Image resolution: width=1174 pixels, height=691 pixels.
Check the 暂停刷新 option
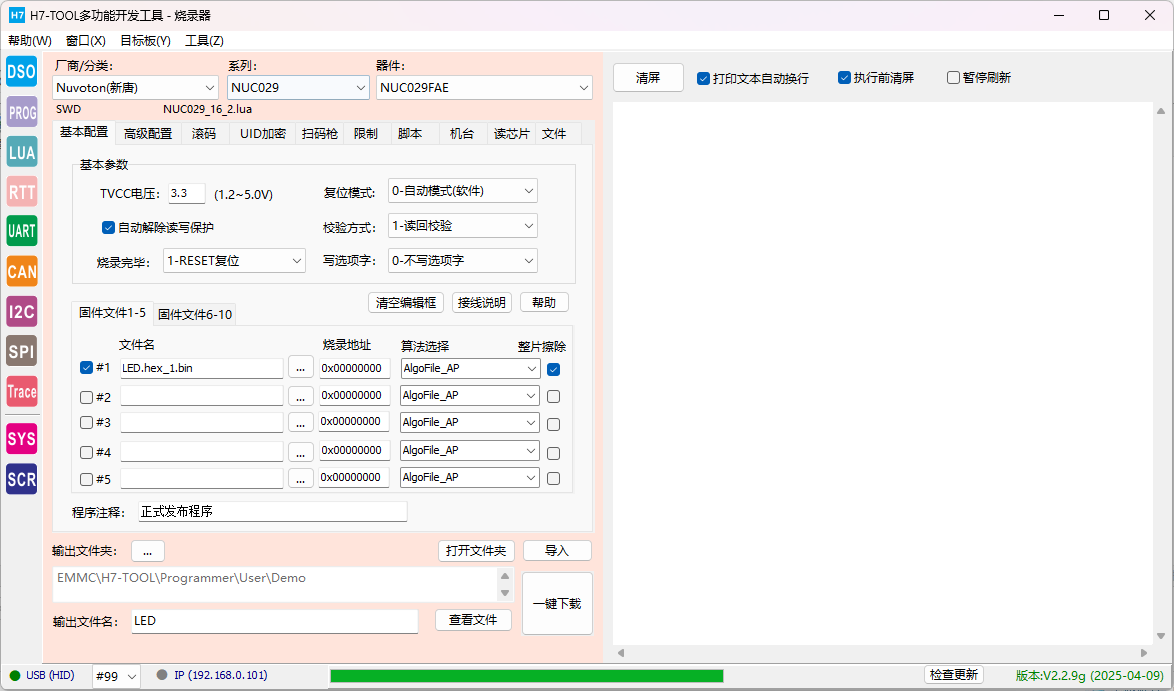pos(953,78)
